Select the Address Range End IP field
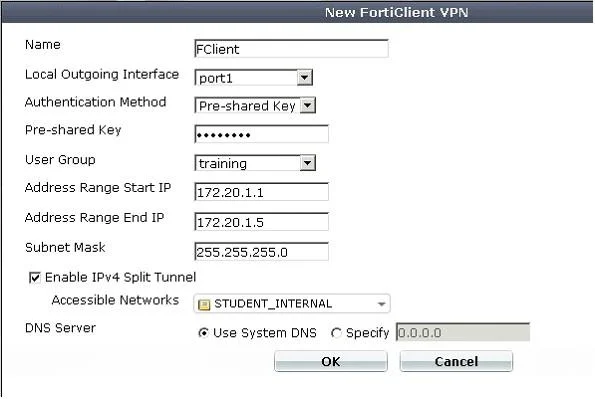 [x=261, y=222]
